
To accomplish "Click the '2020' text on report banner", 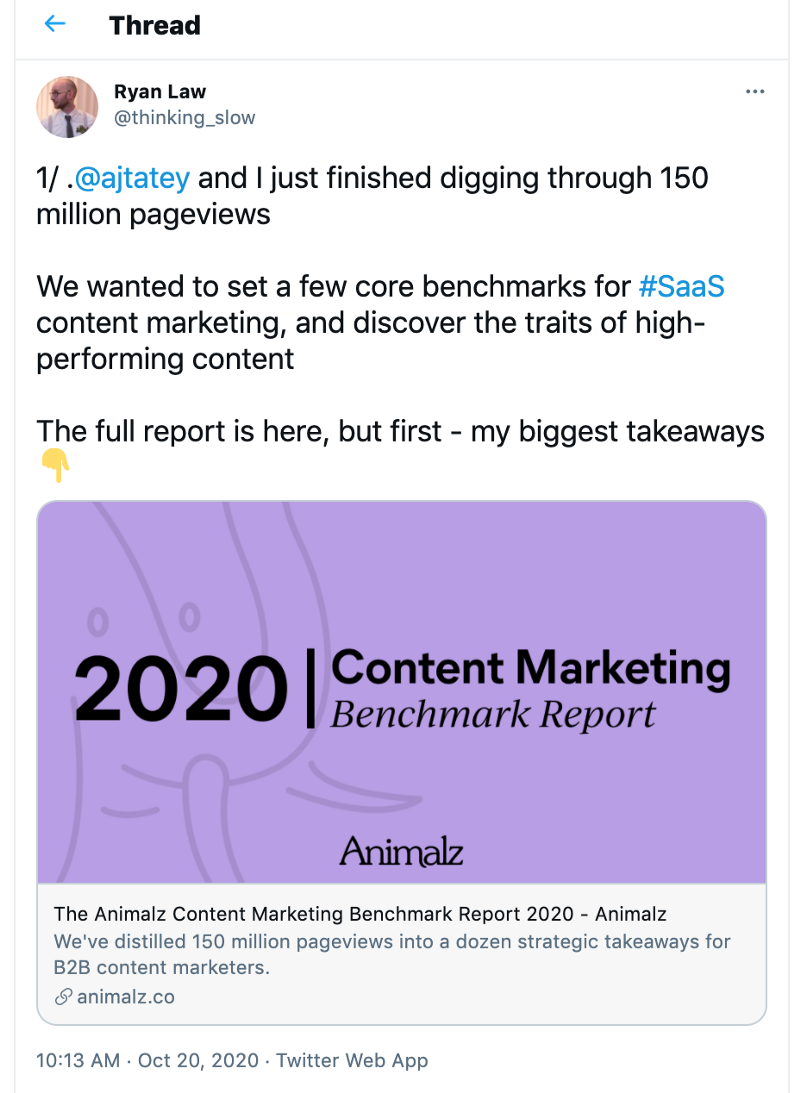I will 180,688.
